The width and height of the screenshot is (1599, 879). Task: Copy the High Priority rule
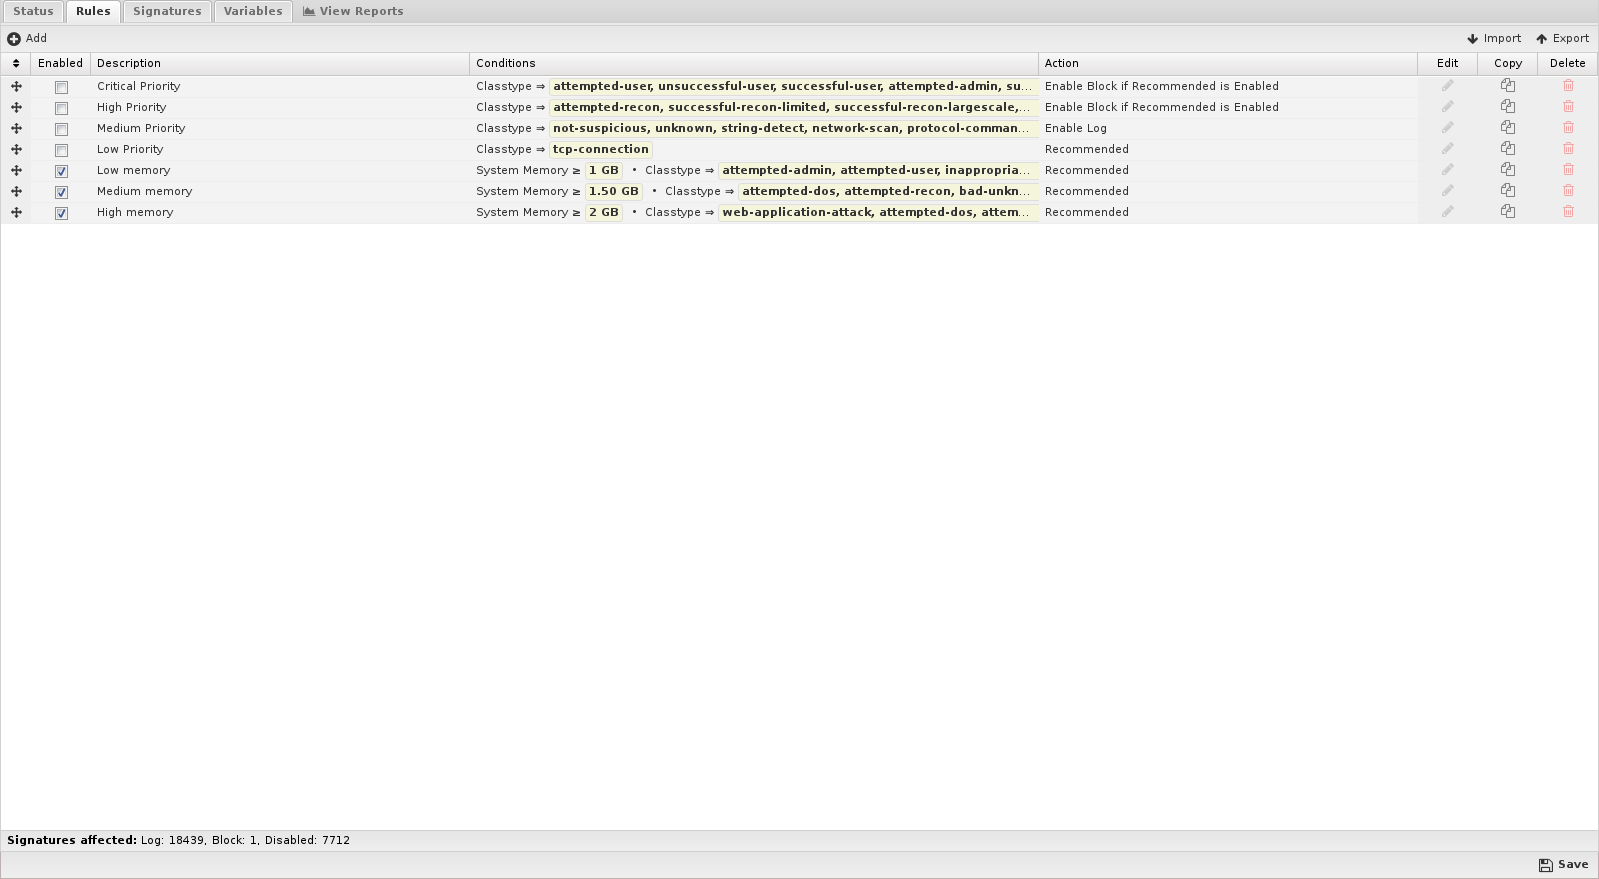[x=1508, y=107]
